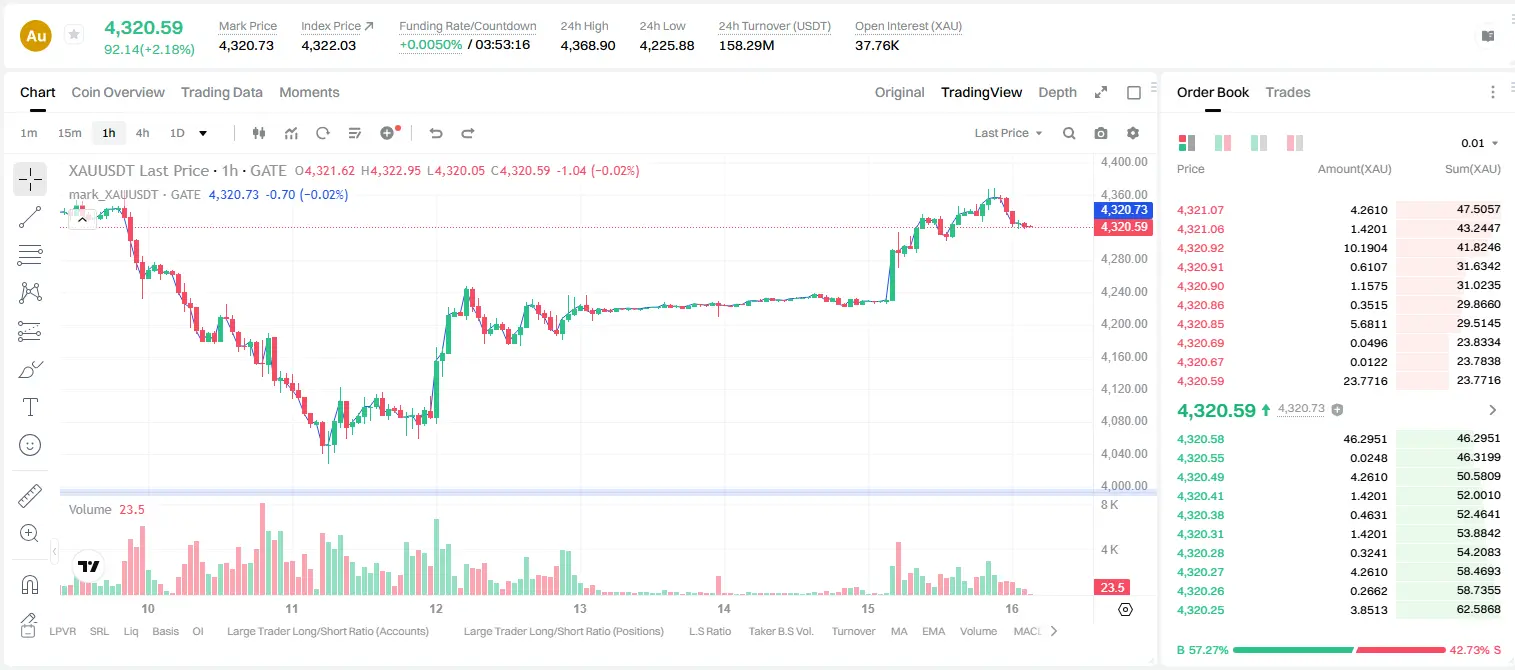The width and height of the screenshot is (1515, 670).
Task: Choose the text annotation tool
Action: point(30,407)
